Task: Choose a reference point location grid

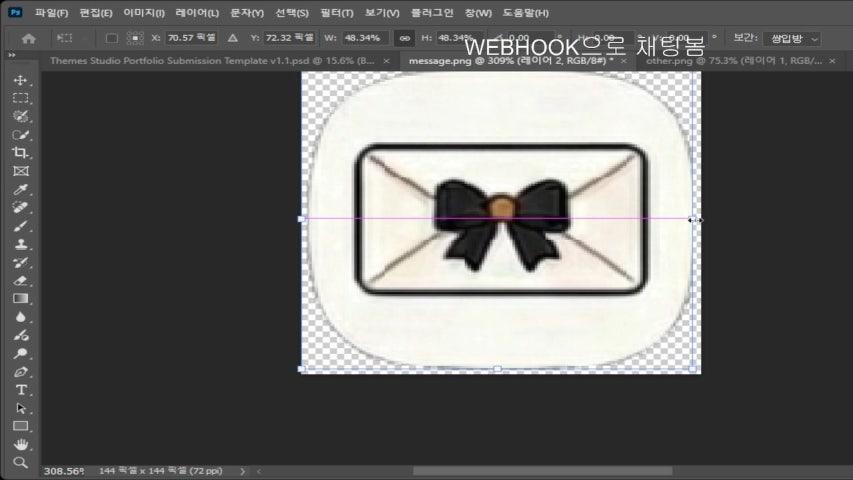Action: pyautogui.click(x=134, y=38)
